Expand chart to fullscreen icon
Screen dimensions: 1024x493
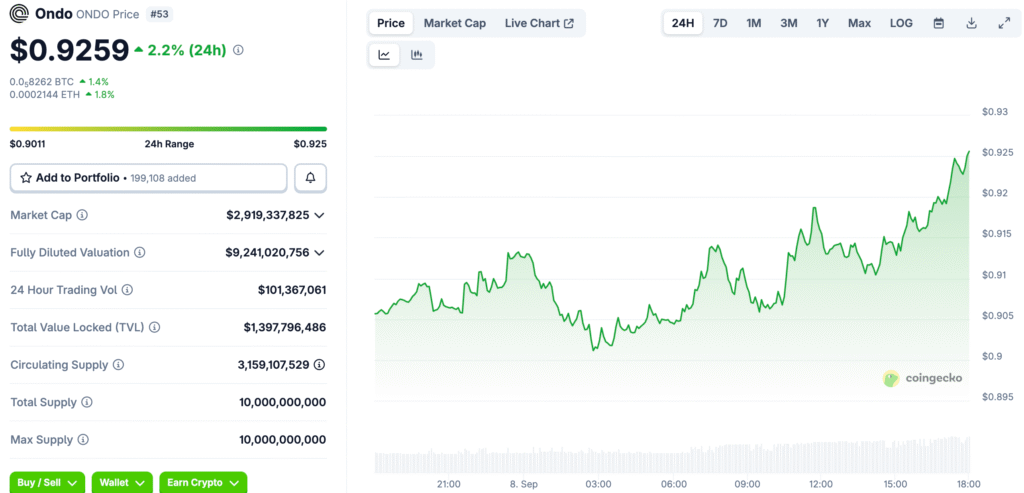(1004, 24)
